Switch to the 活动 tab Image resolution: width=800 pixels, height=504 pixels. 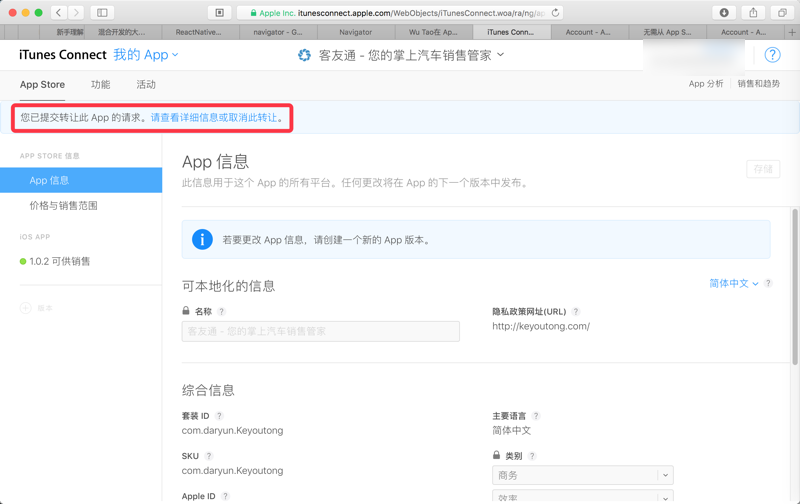click(x=146, y=85)
